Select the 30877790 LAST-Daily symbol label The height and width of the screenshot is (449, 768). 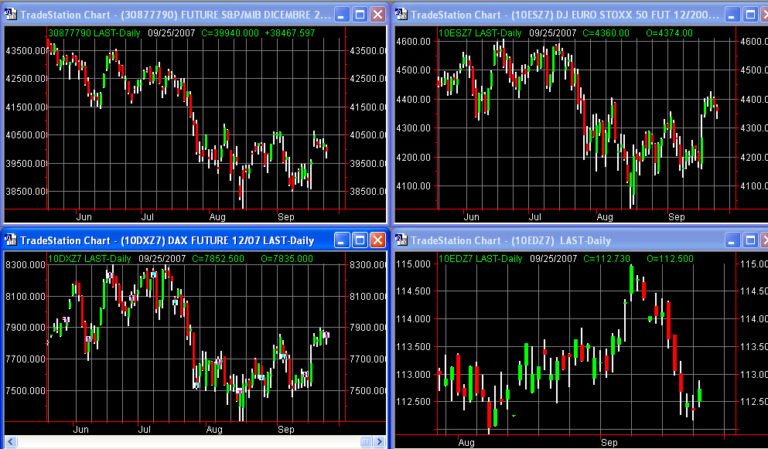point(95,32)
